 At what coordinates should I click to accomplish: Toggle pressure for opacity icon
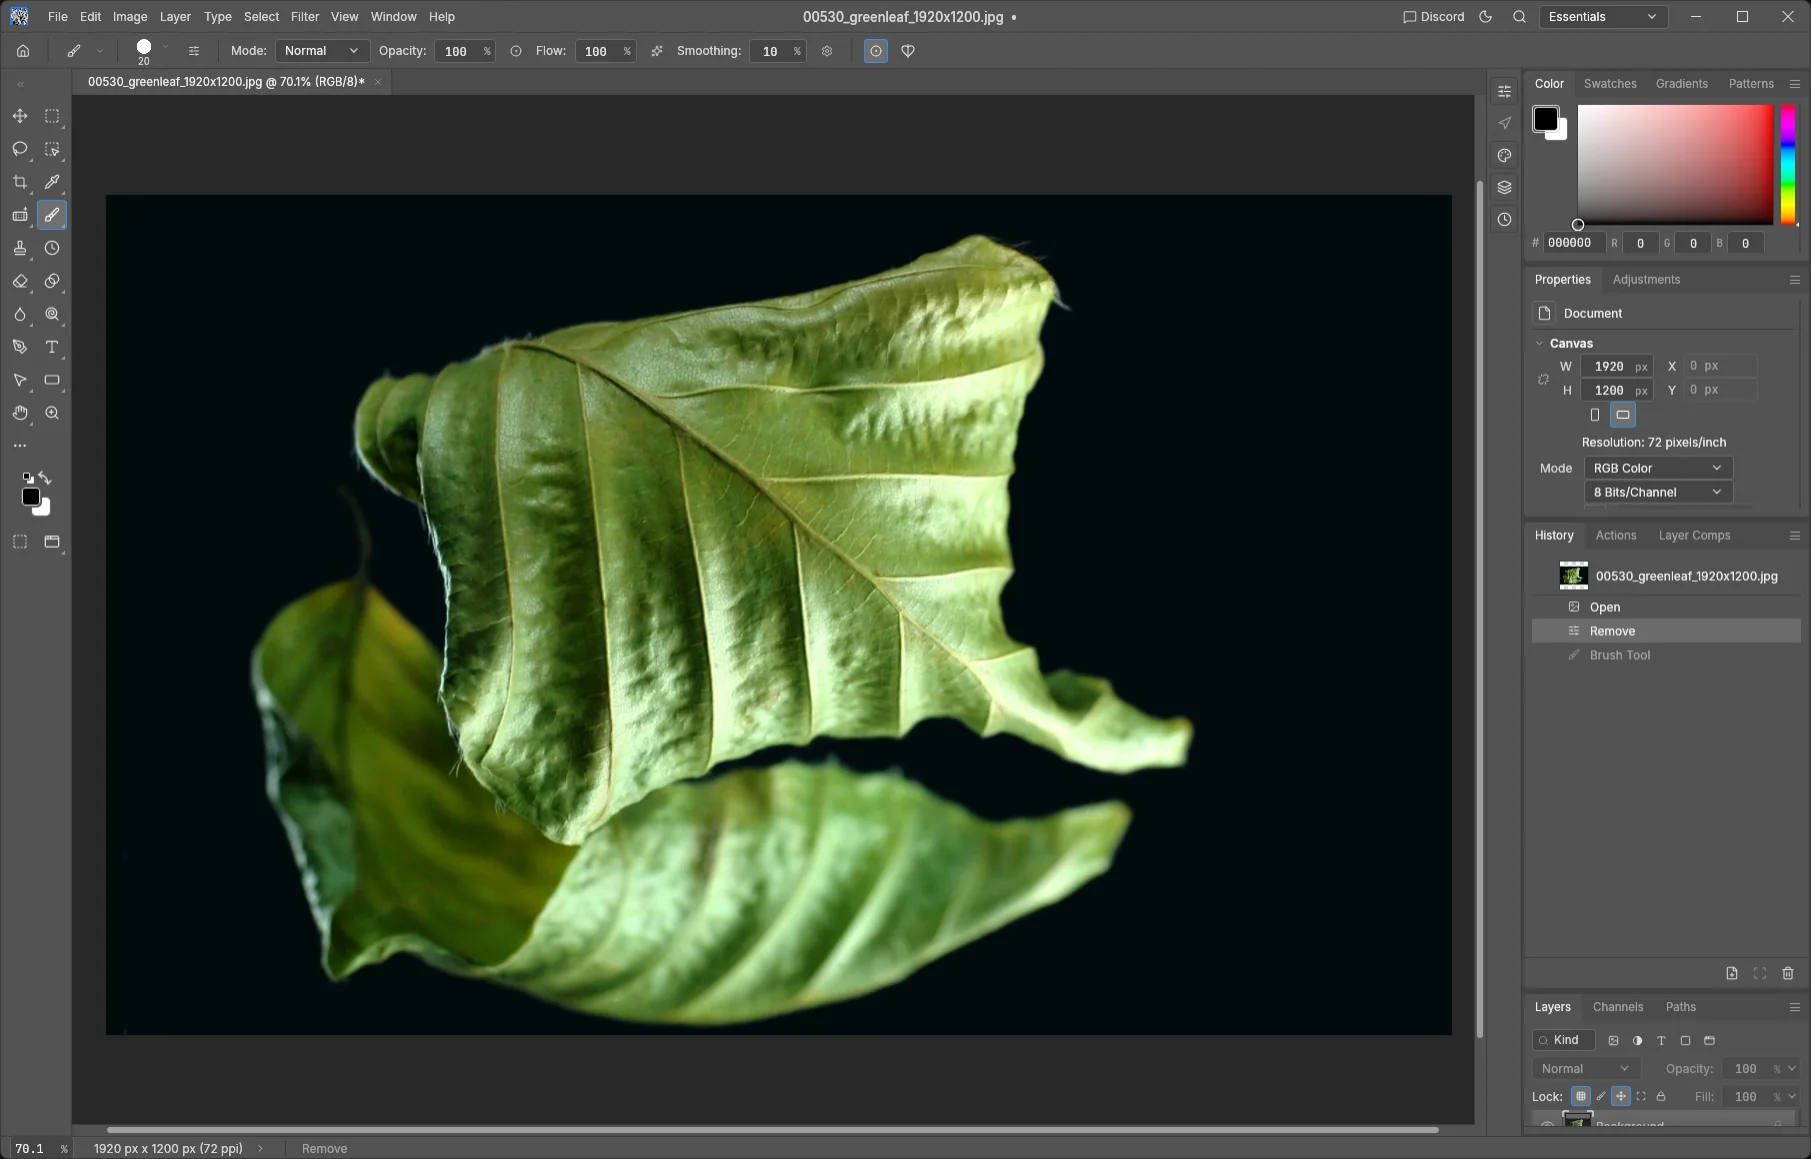click(516, 51)
